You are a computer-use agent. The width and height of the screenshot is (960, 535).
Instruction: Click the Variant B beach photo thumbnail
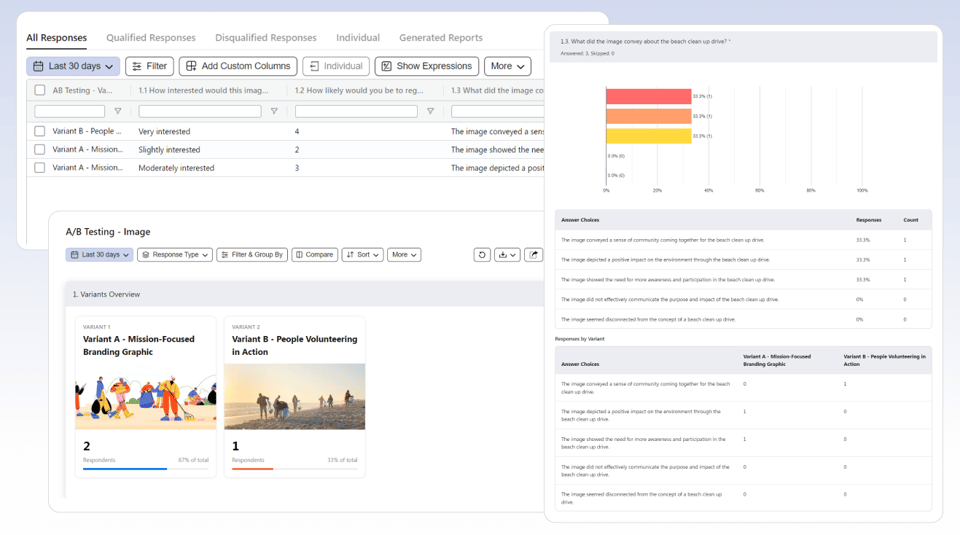coord(294,397)
